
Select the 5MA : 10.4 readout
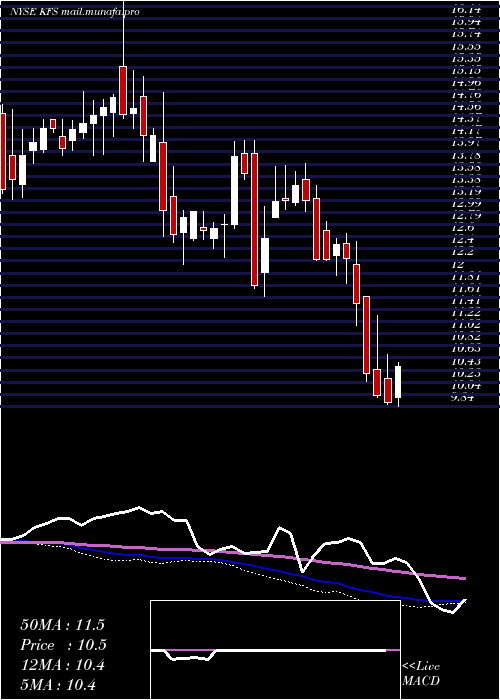click(x=58, y=685)
